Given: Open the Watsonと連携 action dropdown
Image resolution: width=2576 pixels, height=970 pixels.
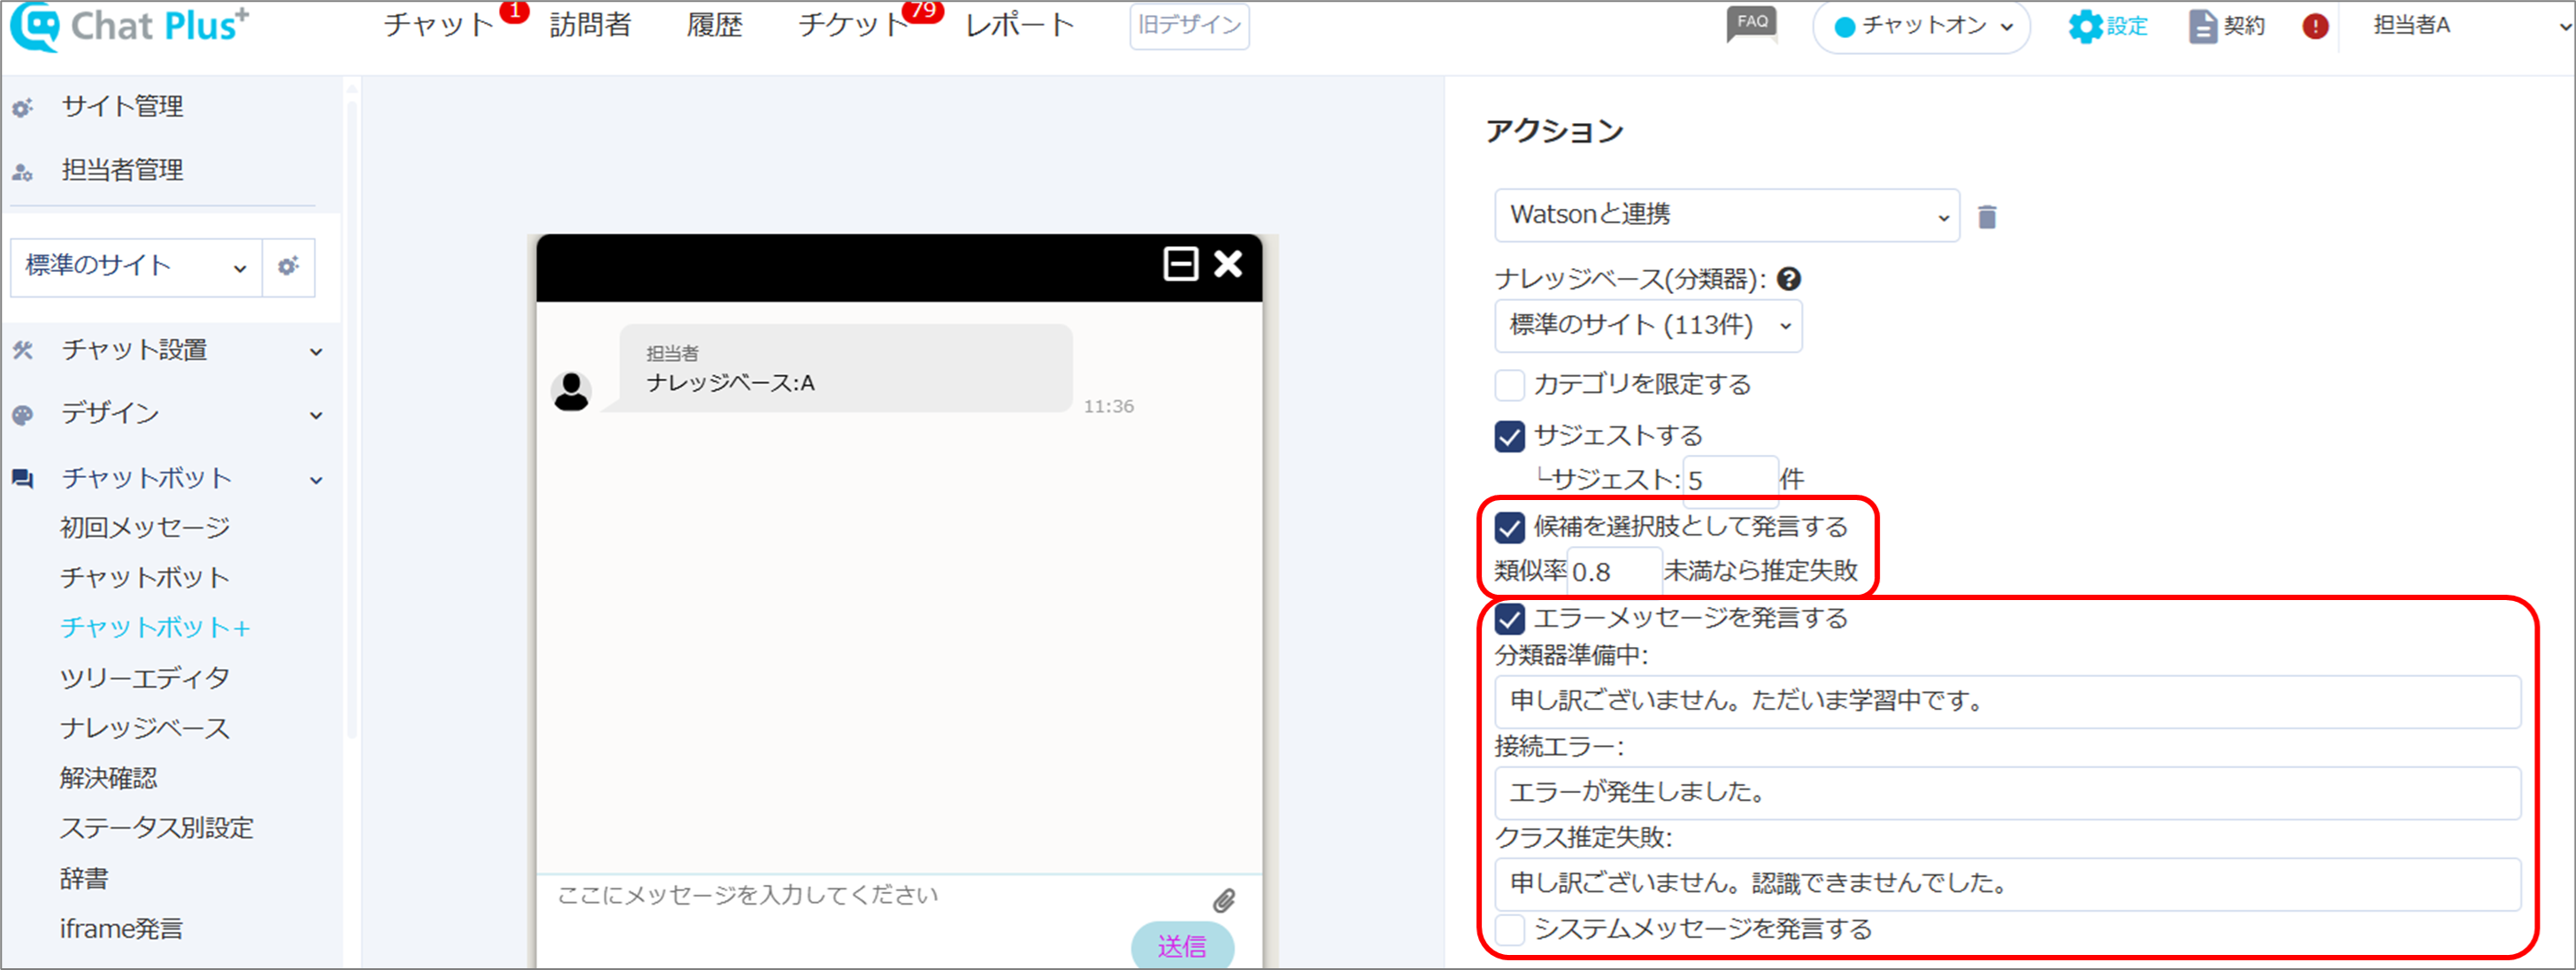Looking at the screenshot, I should click(x=1726, y=215).
